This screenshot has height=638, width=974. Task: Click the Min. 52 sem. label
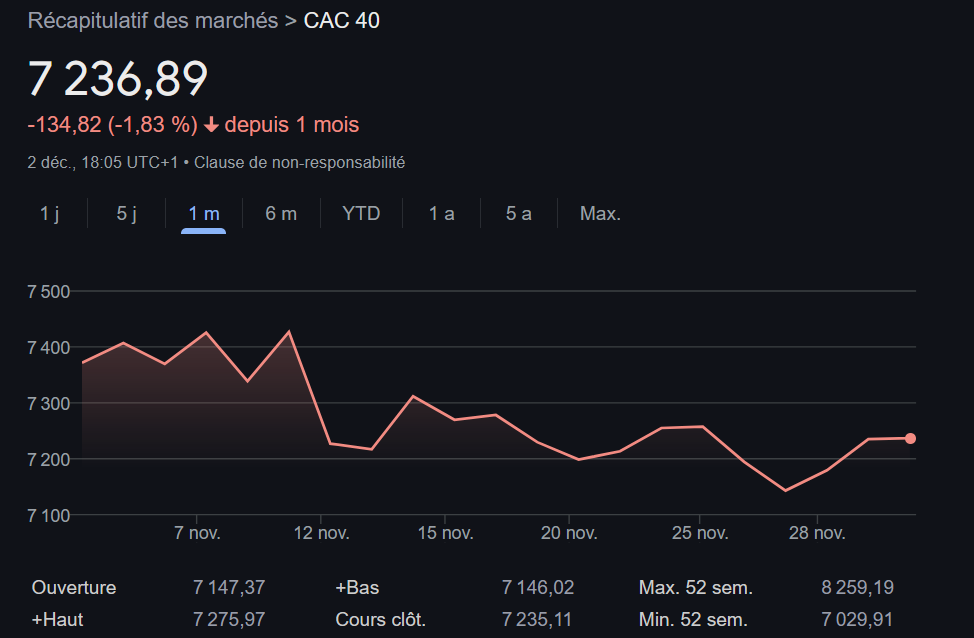click(x=693, y=619)
